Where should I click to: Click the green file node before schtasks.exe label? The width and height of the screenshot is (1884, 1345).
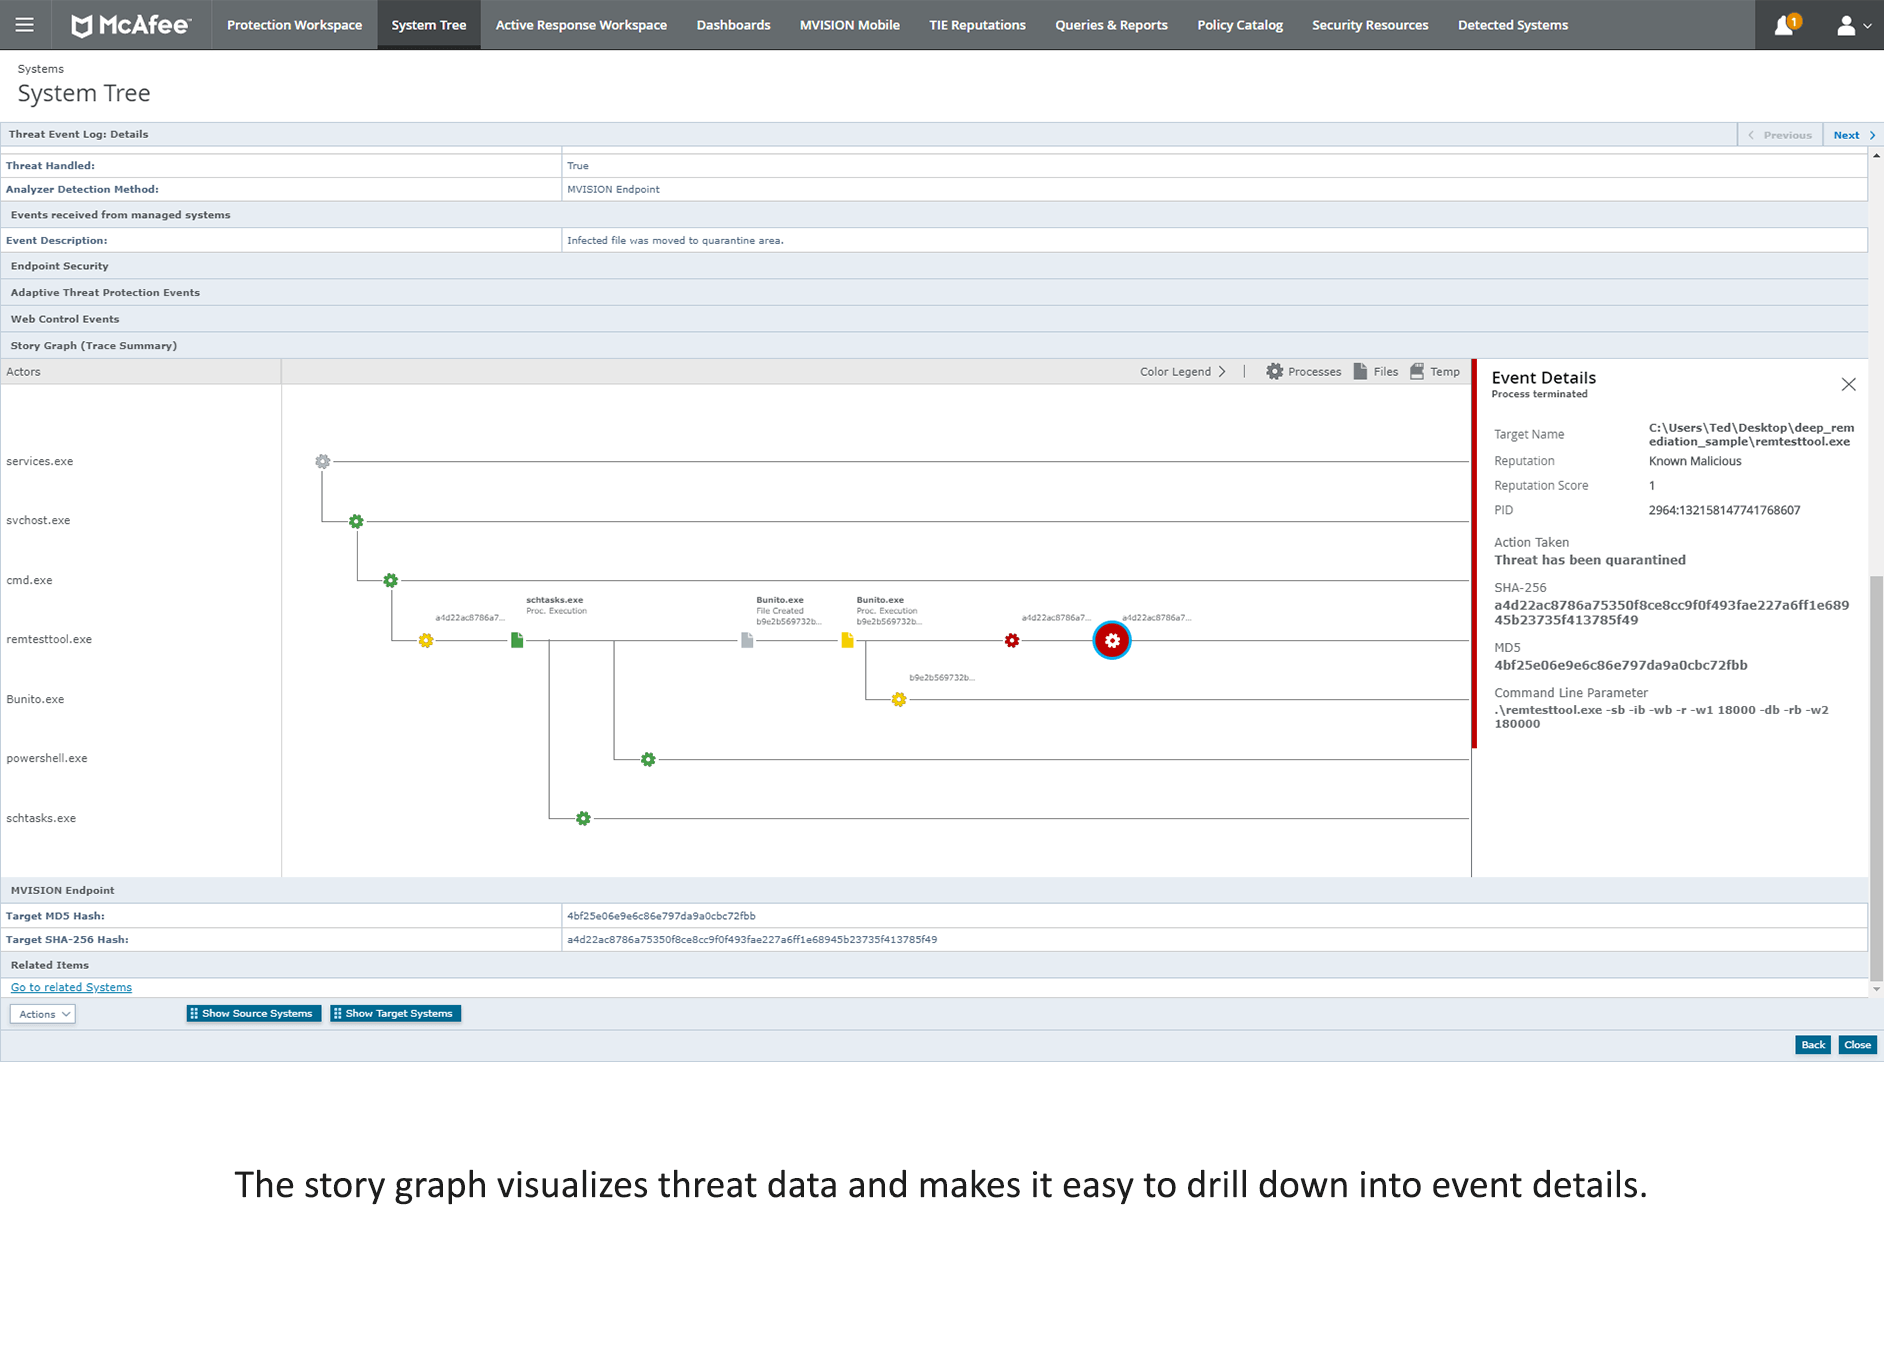pos(517,640)
